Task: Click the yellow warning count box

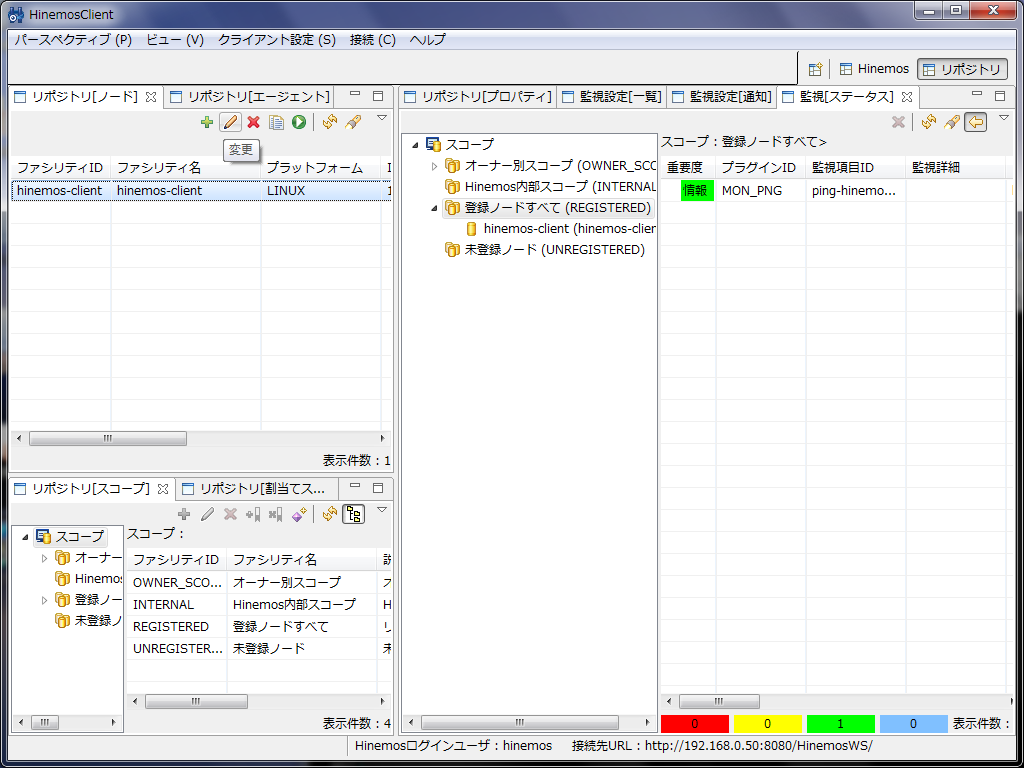Action: 767,724
